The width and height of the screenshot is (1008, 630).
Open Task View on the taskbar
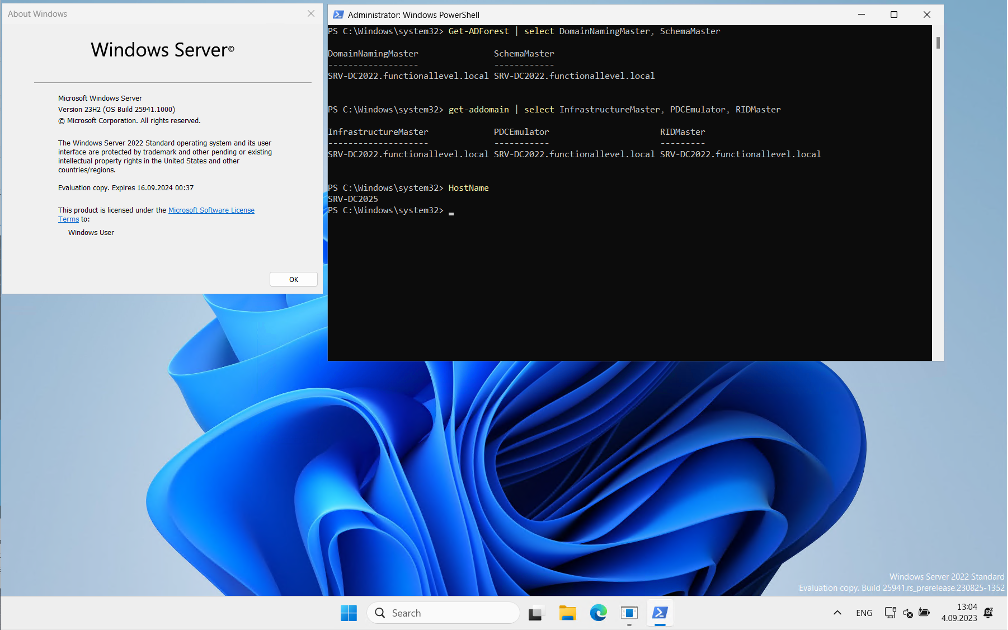[534, 612]
